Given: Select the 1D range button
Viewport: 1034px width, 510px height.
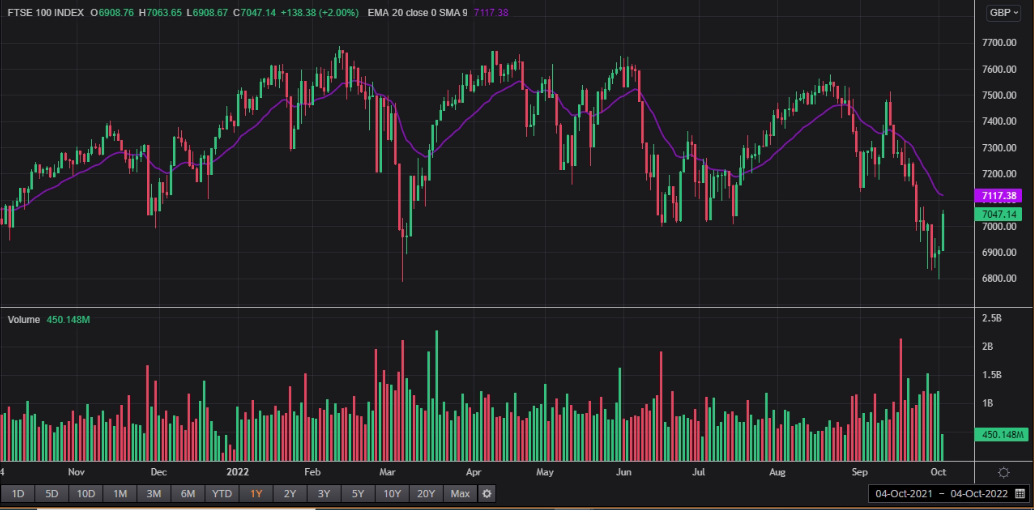Looking at the screenshot, I should coord(18,494).
